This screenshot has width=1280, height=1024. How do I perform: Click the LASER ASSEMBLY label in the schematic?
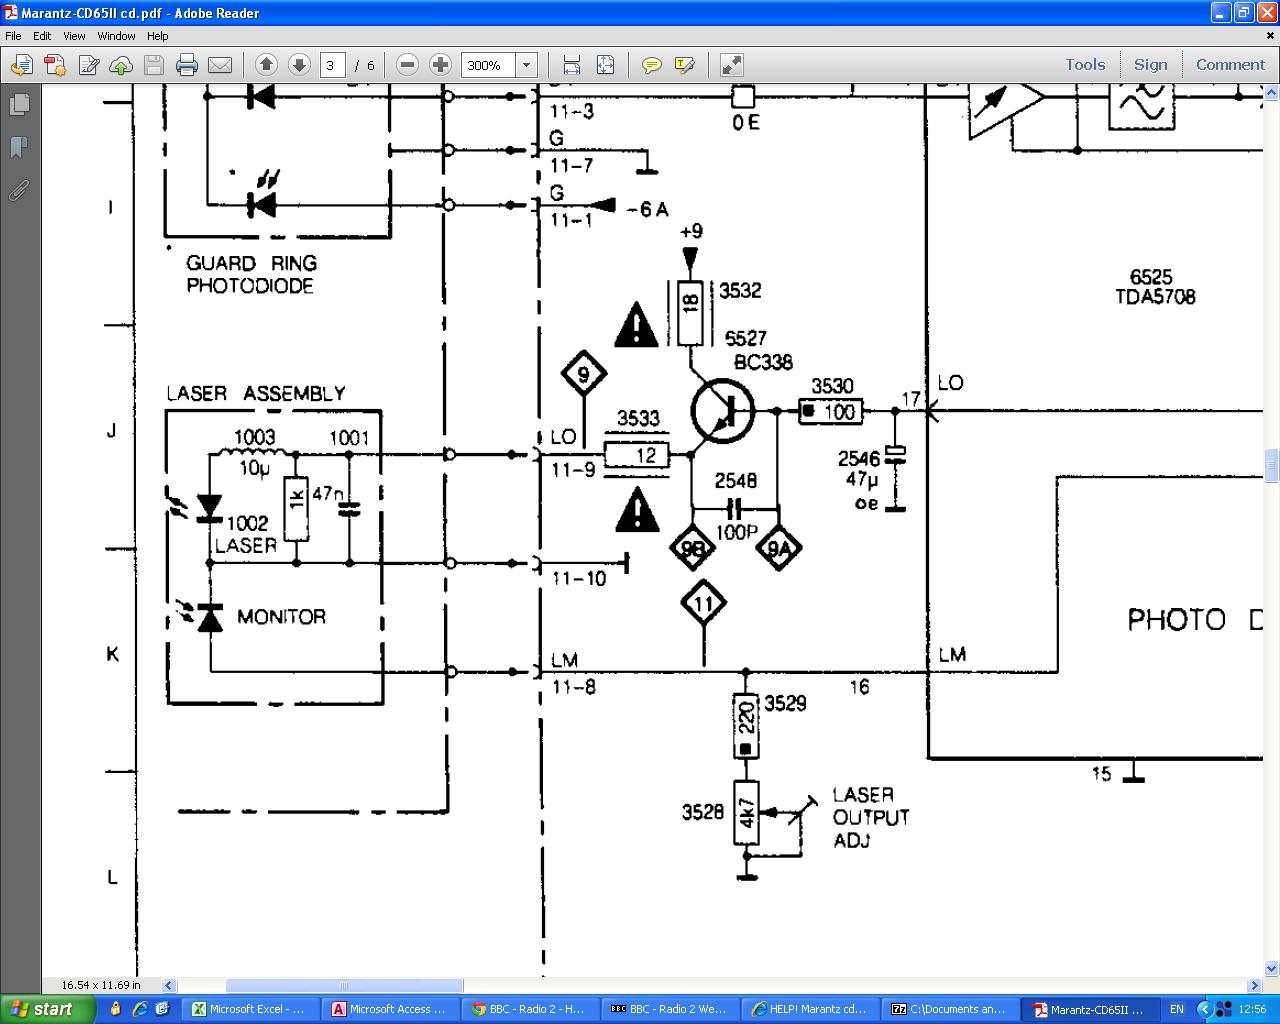[256, 394]
